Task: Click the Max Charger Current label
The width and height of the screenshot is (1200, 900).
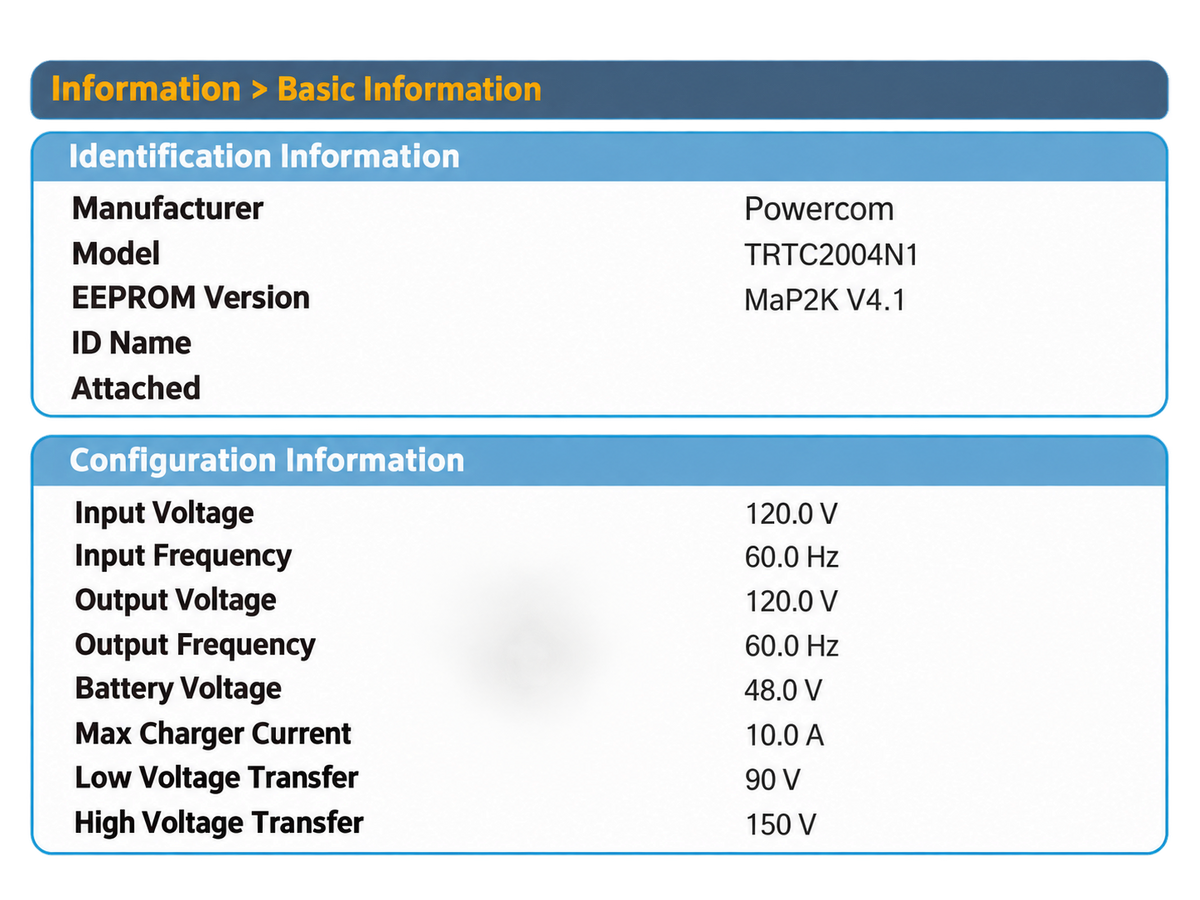Action: (213, 734)
